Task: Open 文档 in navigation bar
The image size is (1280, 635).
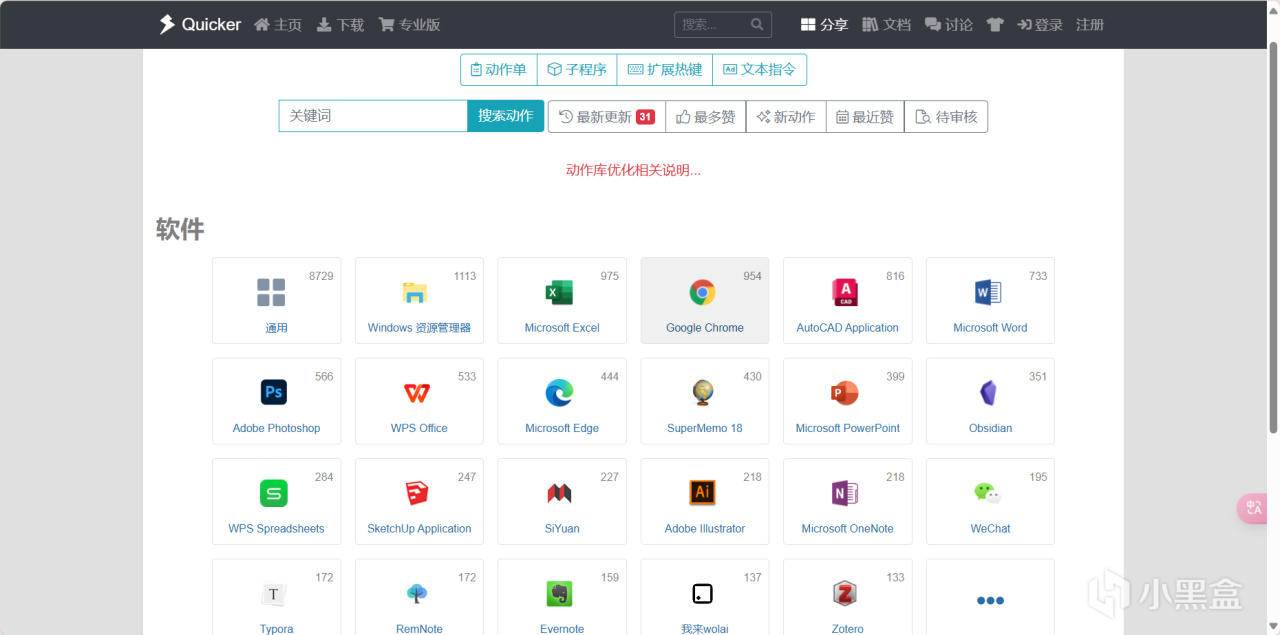Action: pyautogui.click(x=886, y=25)
